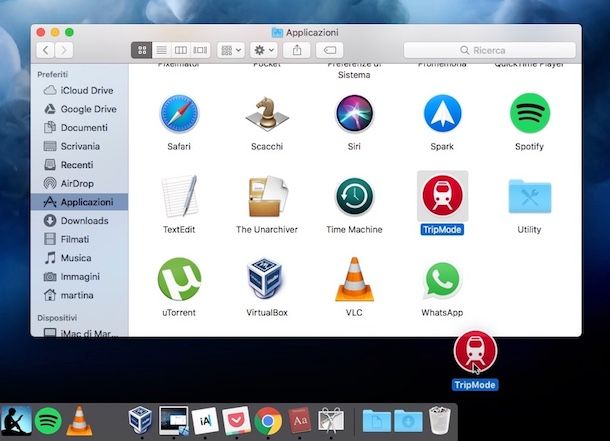Open Pocket from the Dock
This screenshot has height=441, width=610.
(237, 421)
